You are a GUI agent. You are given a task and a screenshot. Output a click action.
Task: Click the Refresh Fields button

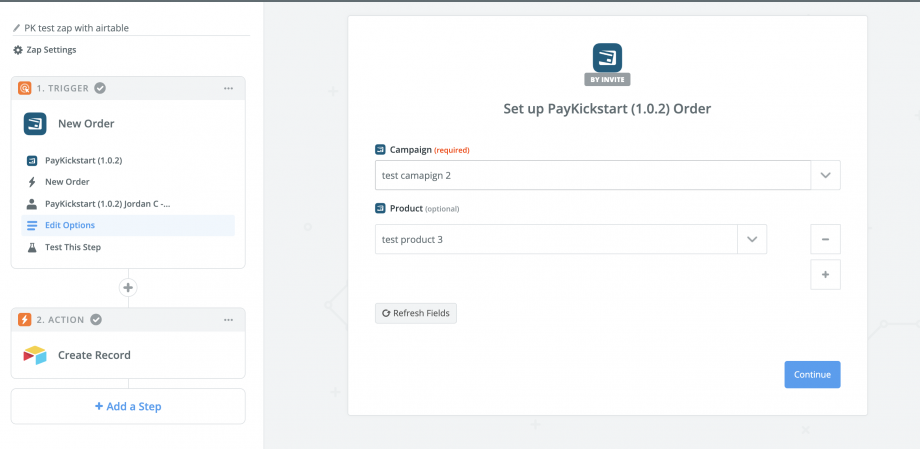click(x=416, y=313)
